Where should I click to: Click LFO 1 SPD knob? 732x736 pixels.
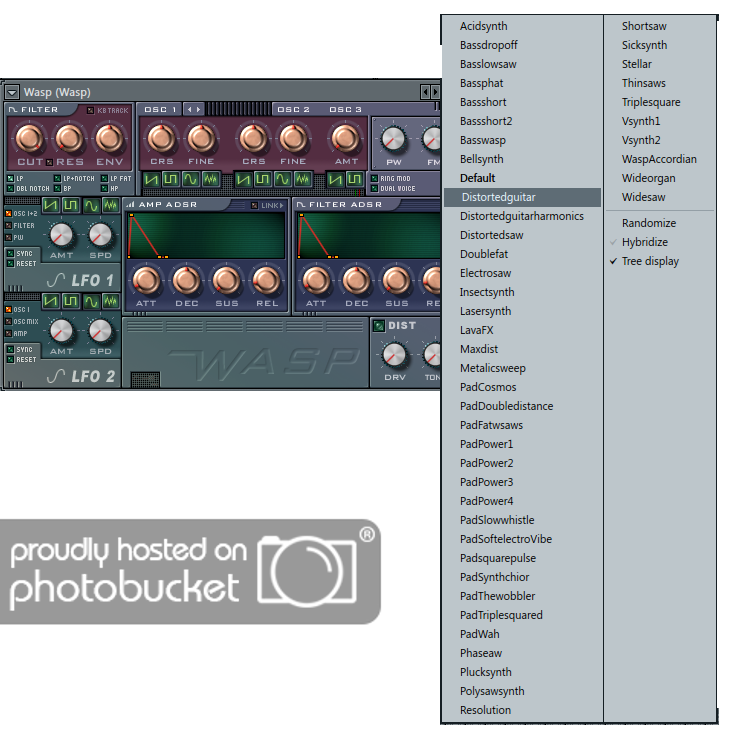pyautogui.click(x=100, y=235)
